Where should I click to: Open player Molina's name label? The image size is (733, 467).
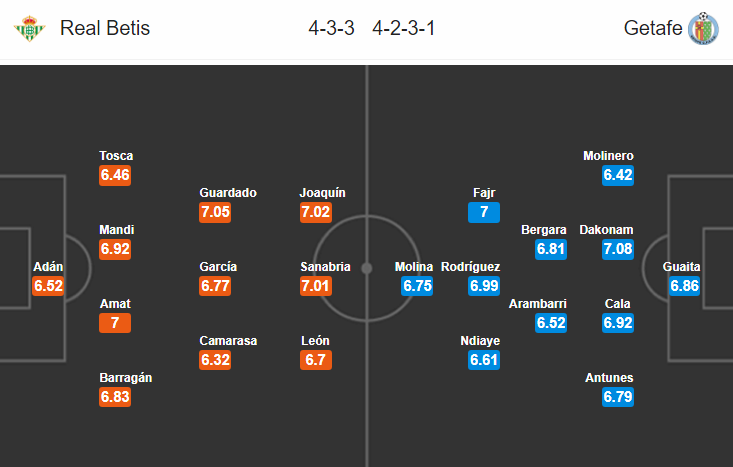click(414, 267)
